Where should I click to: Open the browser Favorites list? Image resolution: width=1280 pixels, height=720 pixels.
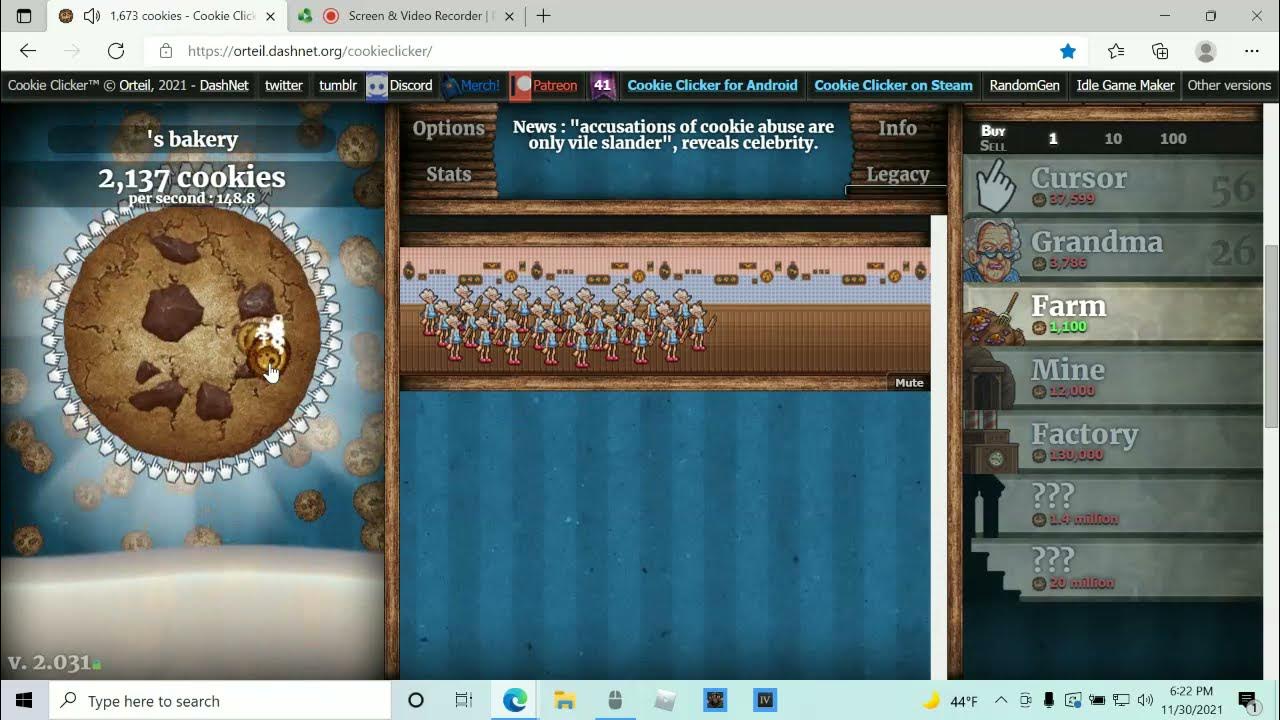(1116, 51)
